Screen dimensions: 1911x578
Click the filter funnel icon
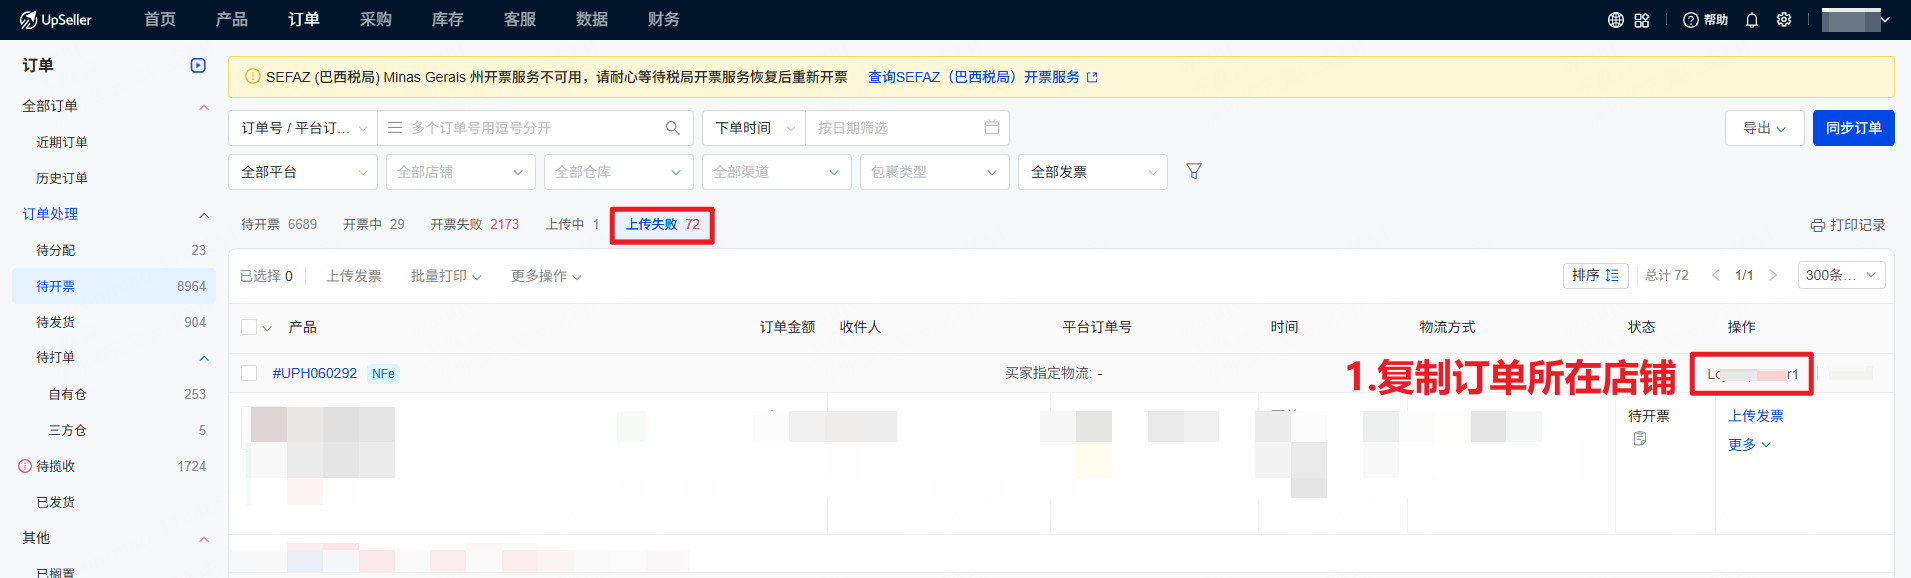(x=1194, y=172)
